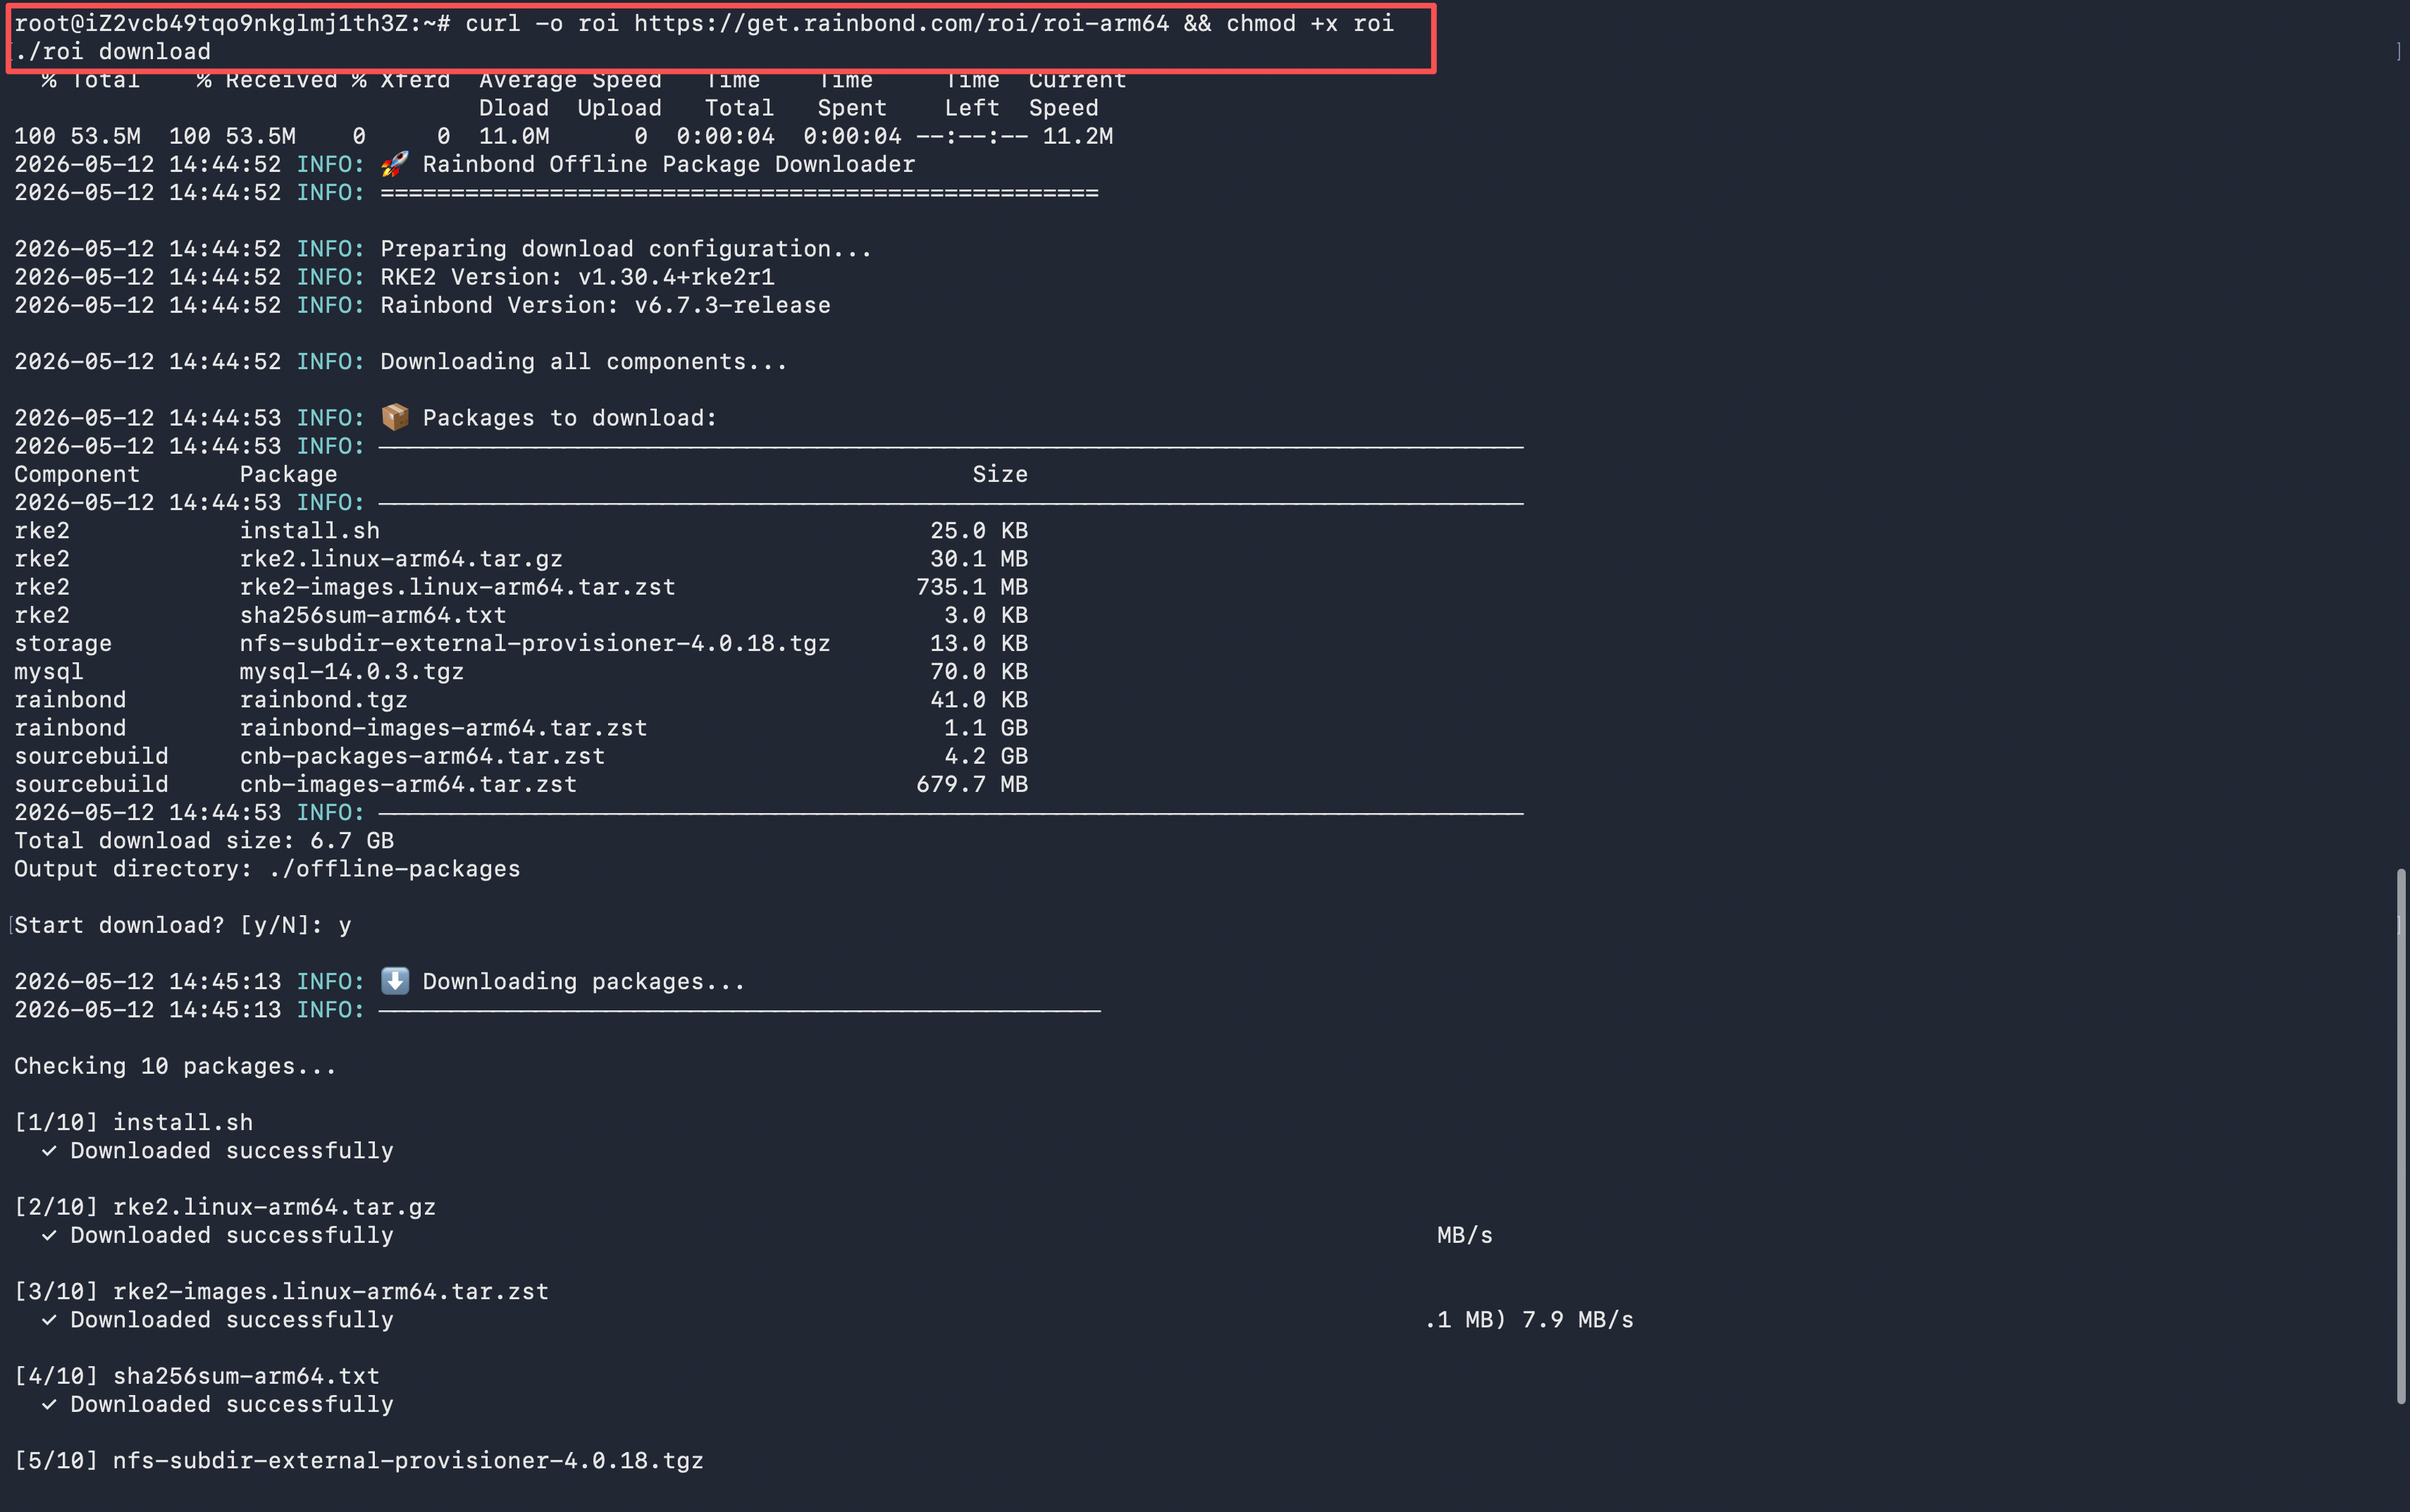Click 'sha256sum-arm64.txt' in the package table
2410x1512 pixels.
point(373,615)
